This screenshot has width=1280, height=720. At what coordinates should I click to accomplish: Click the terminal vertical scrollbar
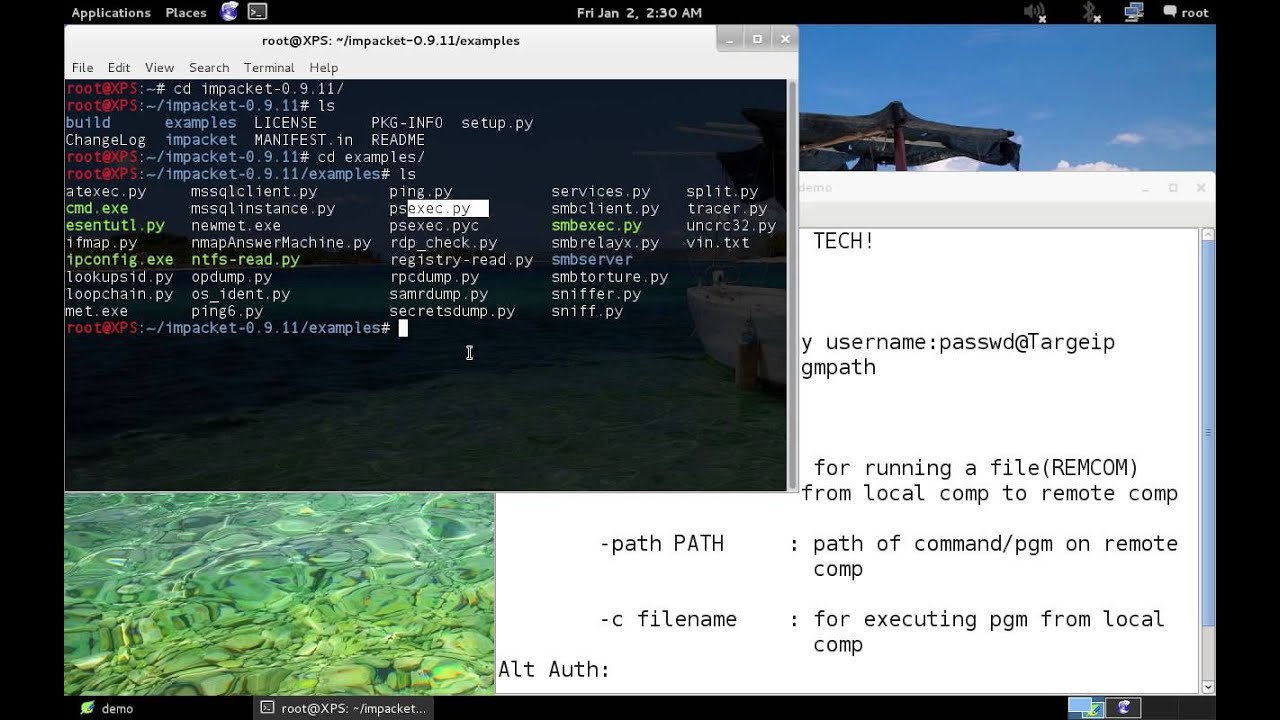click(792, 285)
